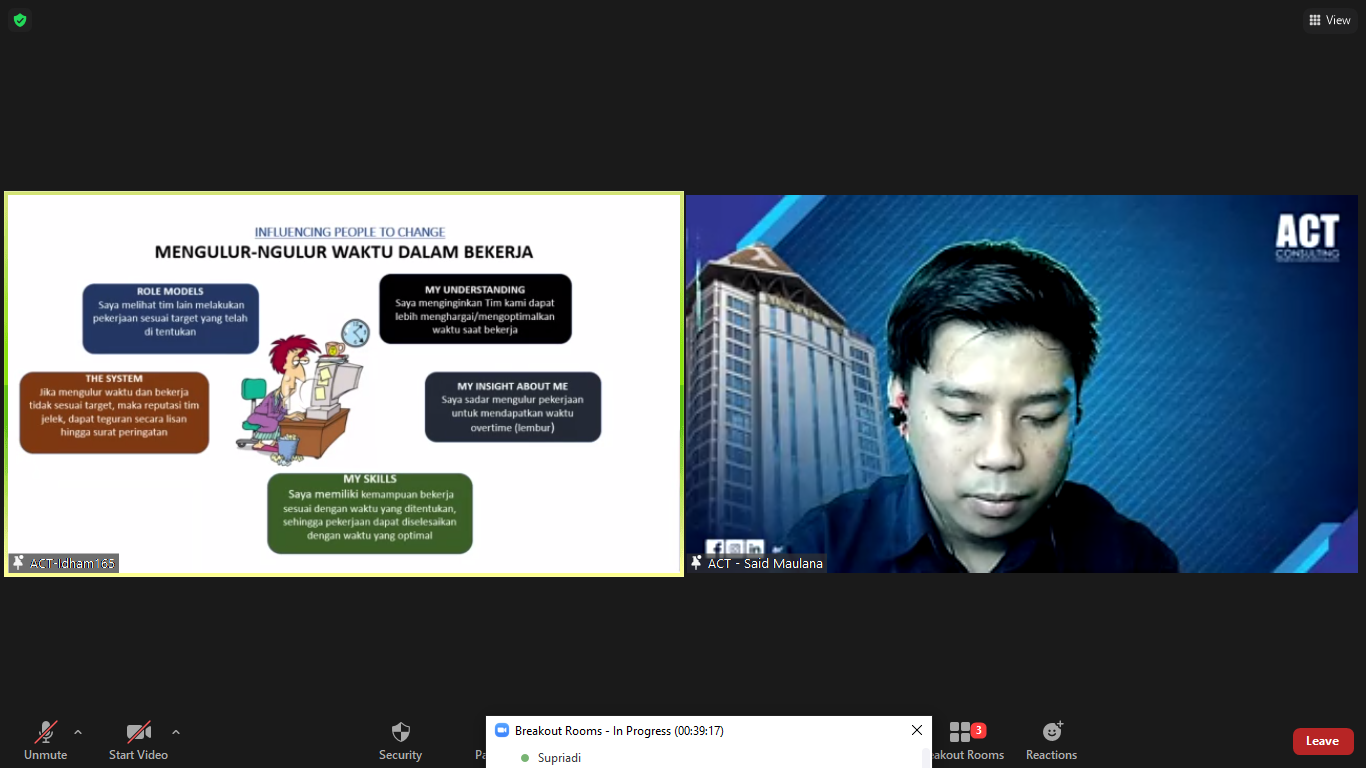
Task: Close the Breakout Rooms popup window
Action: [x=916, y=731]
